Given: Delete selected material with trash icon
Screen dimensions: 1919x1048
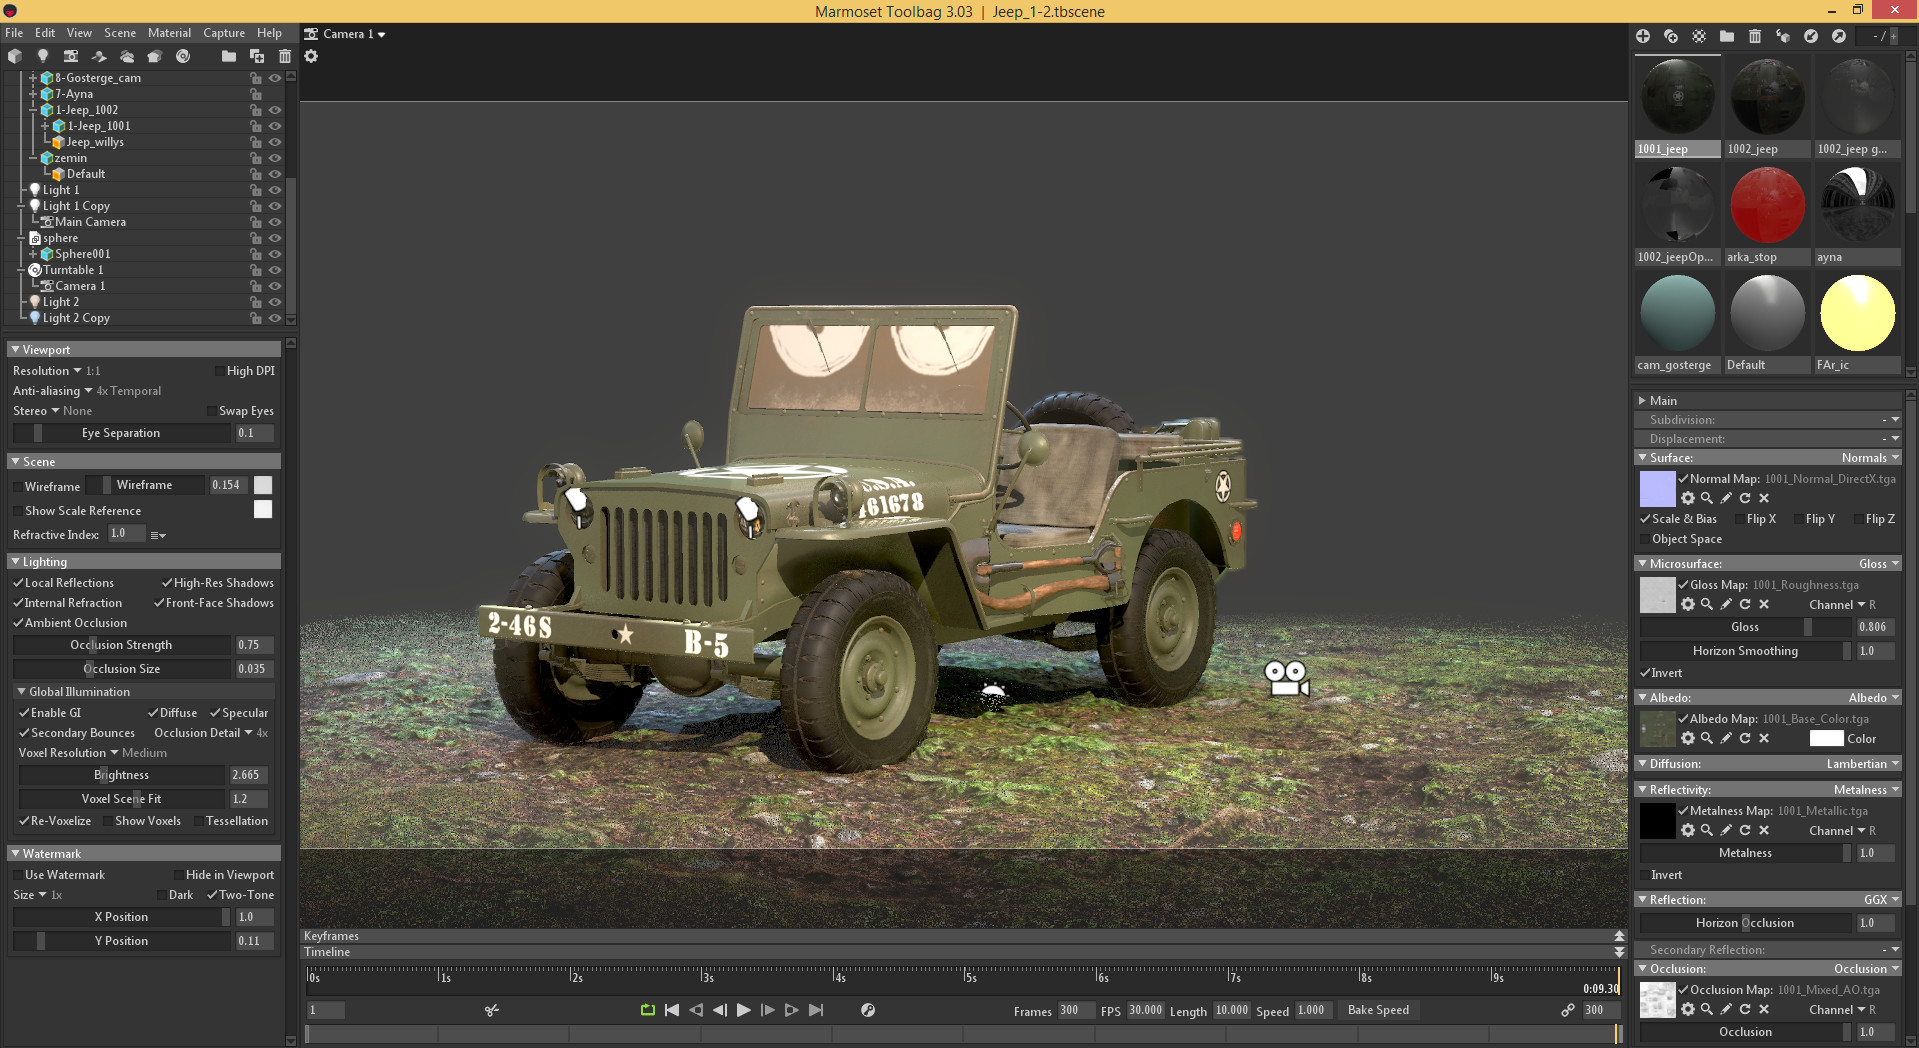Looking at the screenshot, I should point(1755,36).
